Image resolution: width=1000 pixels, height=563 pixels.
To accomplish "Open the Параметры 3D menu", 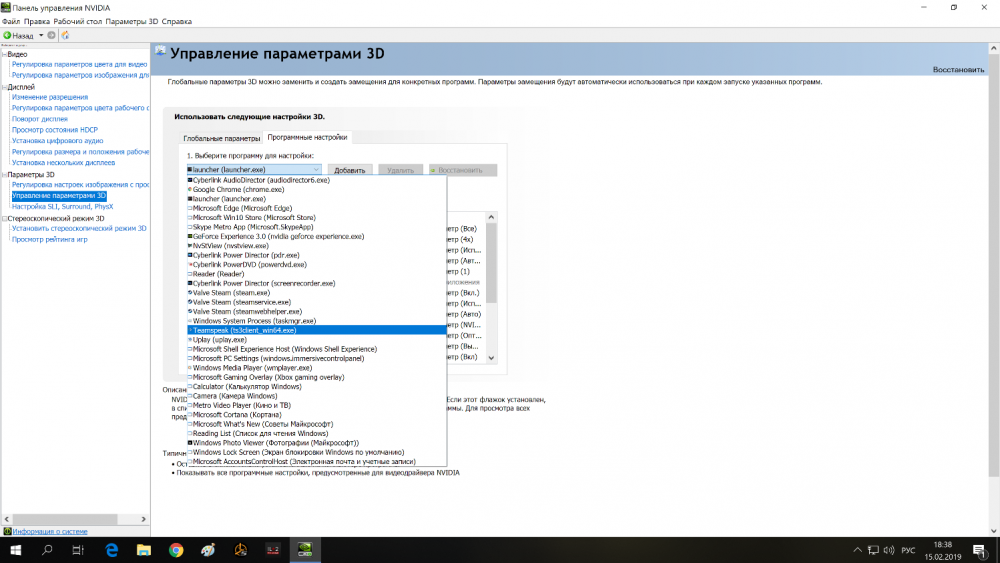I will pos(131,21).
